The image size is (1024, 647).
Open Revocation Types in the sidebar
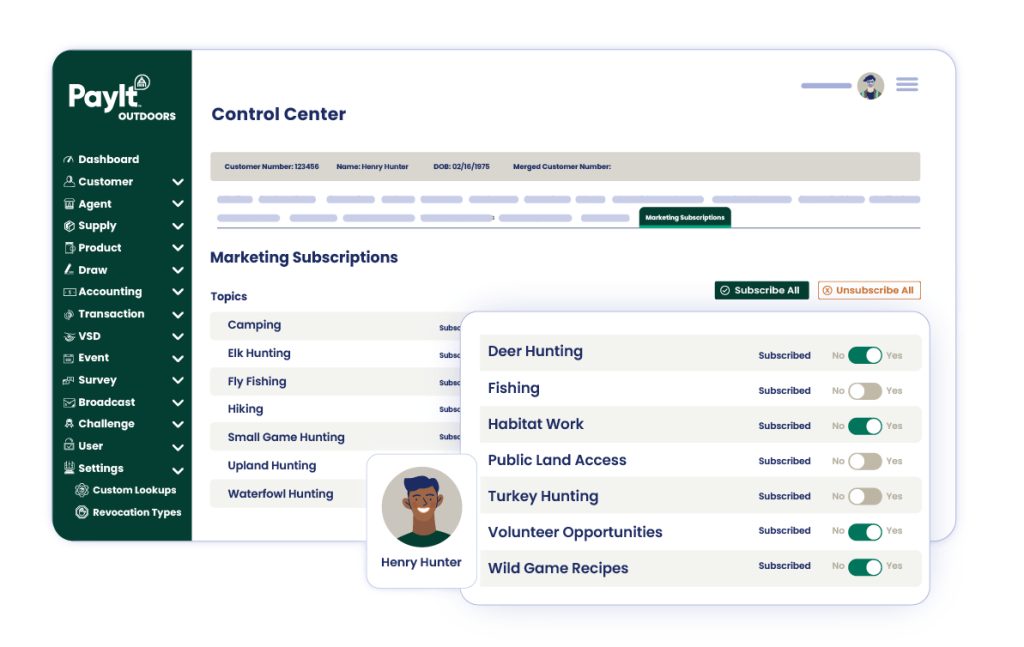click(x=136, y=512)
